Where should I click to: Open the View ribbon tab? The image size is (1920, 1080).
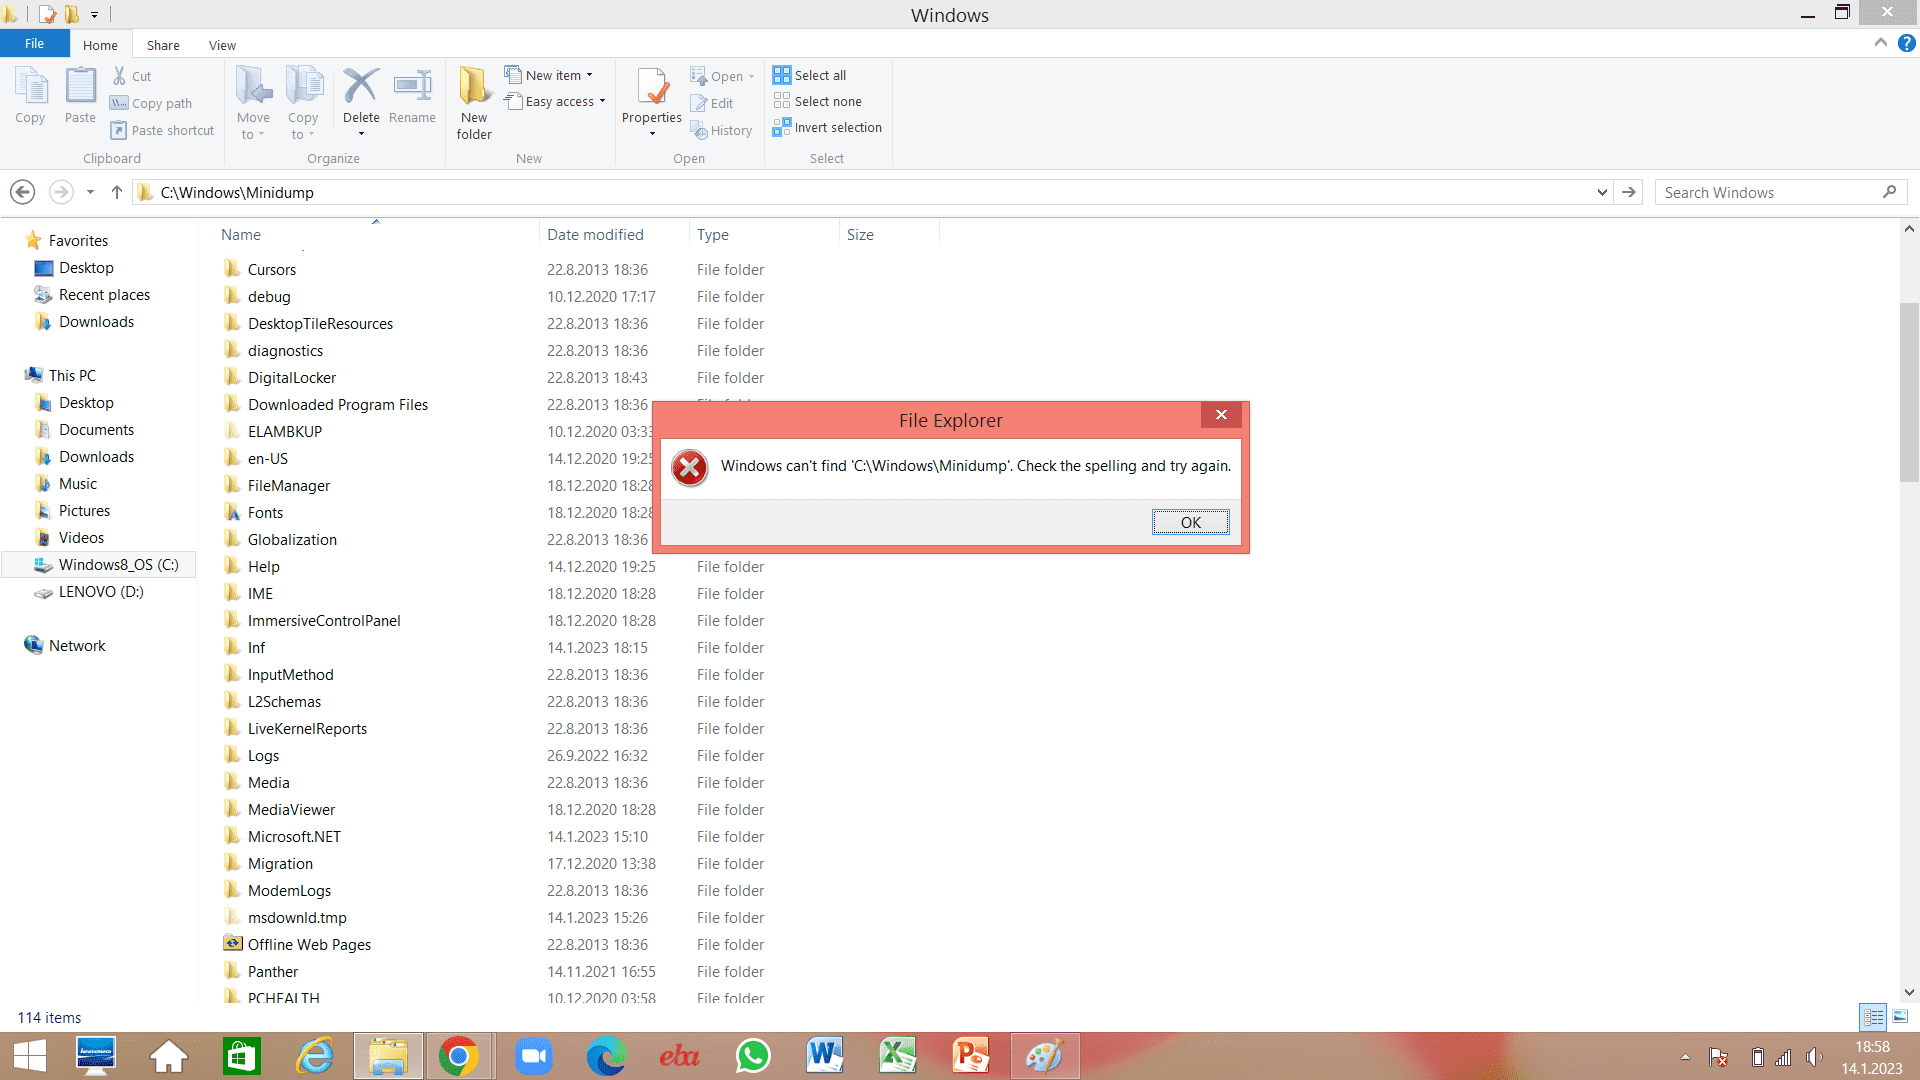[x=222, y=45]
